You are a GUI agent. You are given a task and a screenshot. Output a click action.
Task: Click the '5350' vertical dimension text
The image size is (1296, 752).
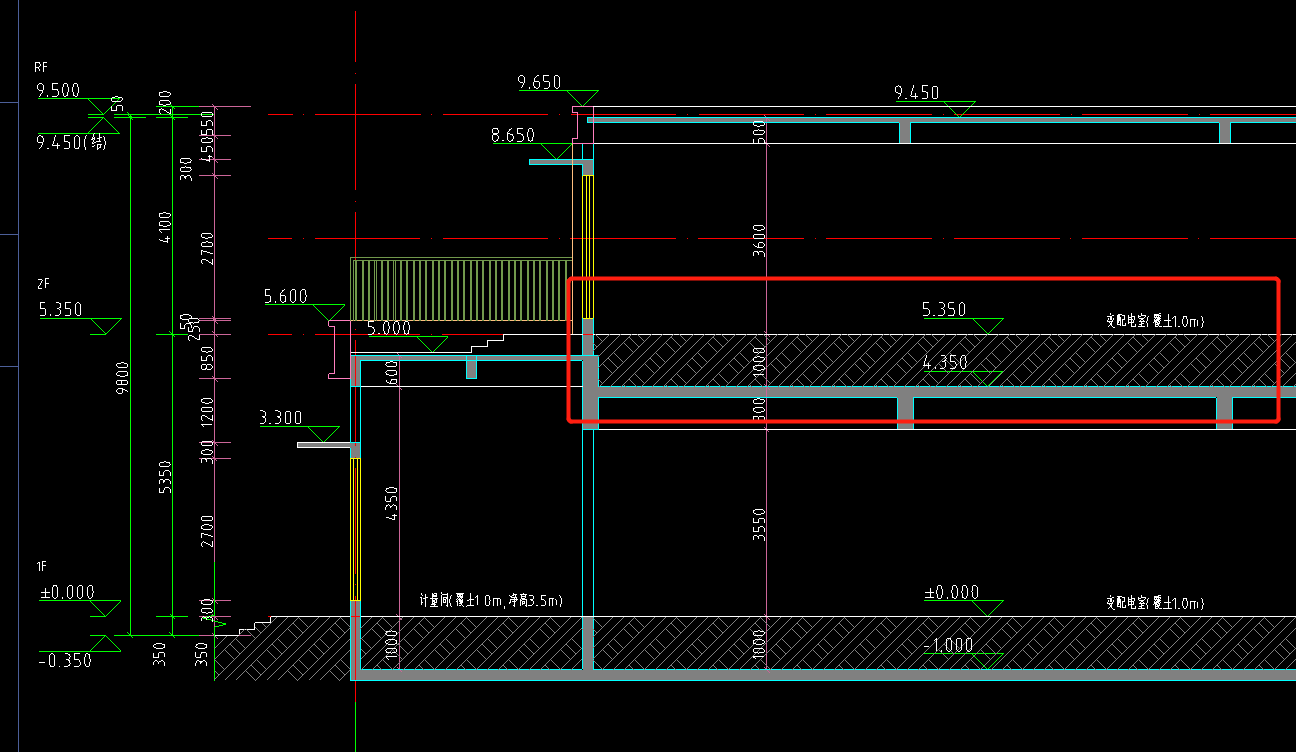coord(166,476)
